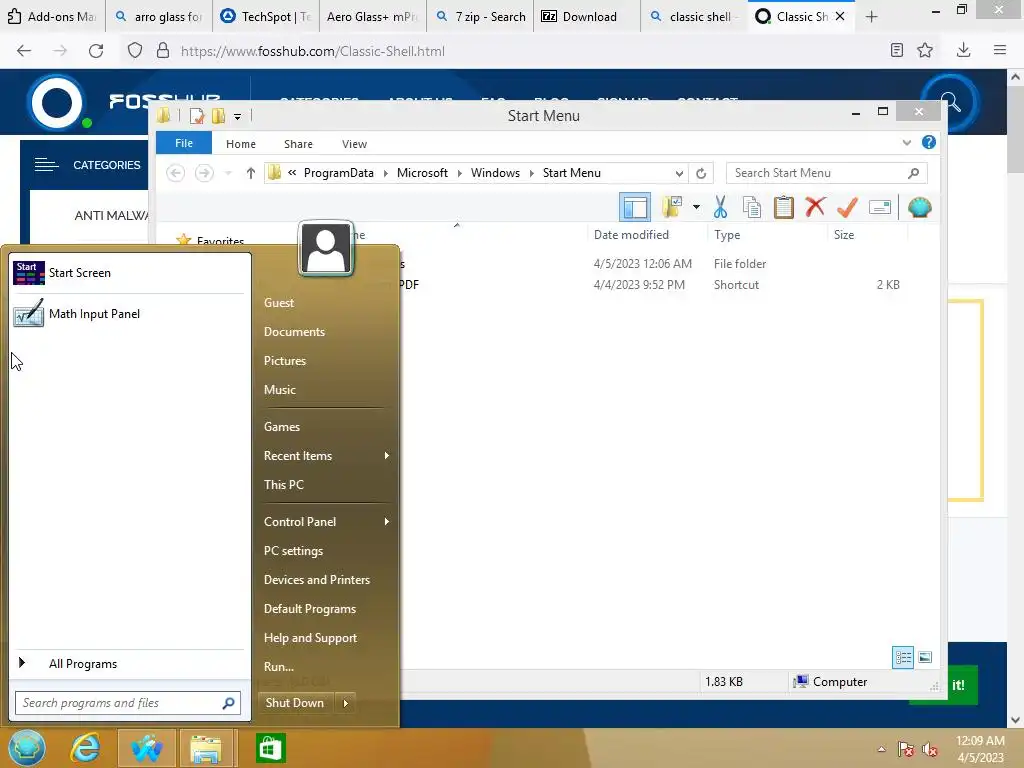
Task: Open Pictures from start menu
Action: coord(285,360)
